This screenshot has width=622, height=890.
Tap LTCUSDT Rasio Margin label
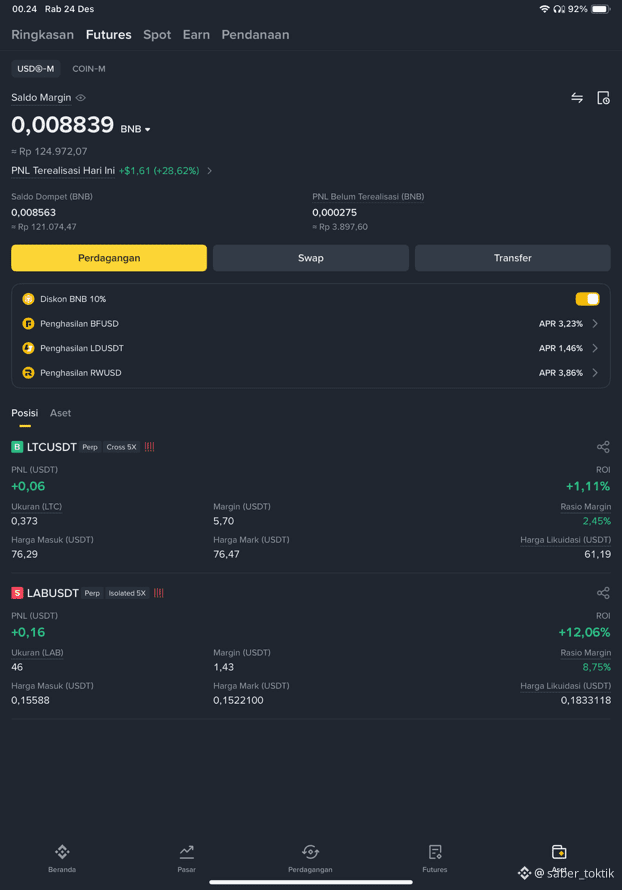tap(586, 507)
